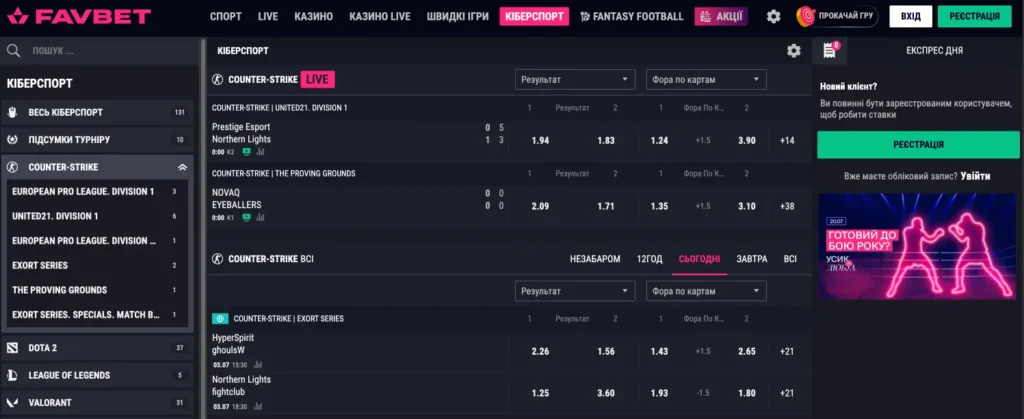Open settings gear in top navigation
This screenshot has height=419, width=1024.
pos(773,16)
